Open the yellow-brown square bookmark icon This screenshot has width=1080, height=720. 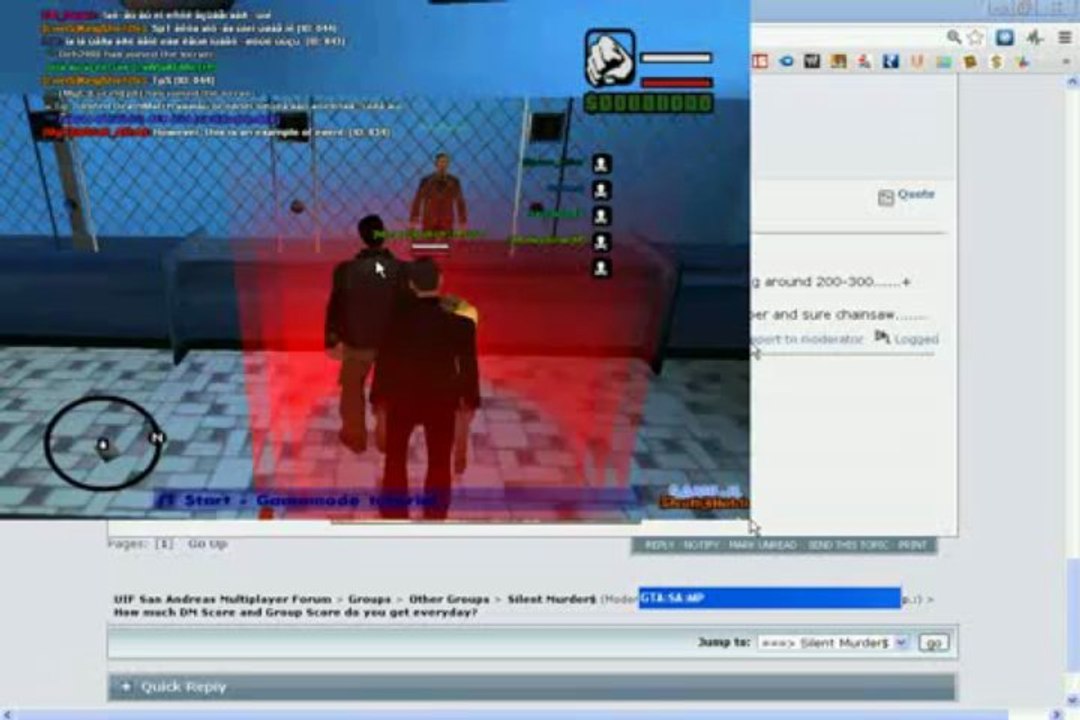(970, 62)
